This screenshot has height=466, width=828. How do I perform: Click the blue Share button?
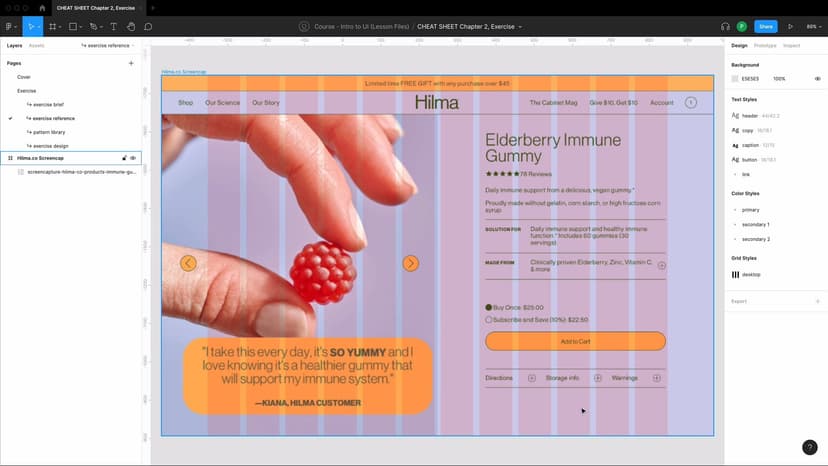click(x=766, y=26)
